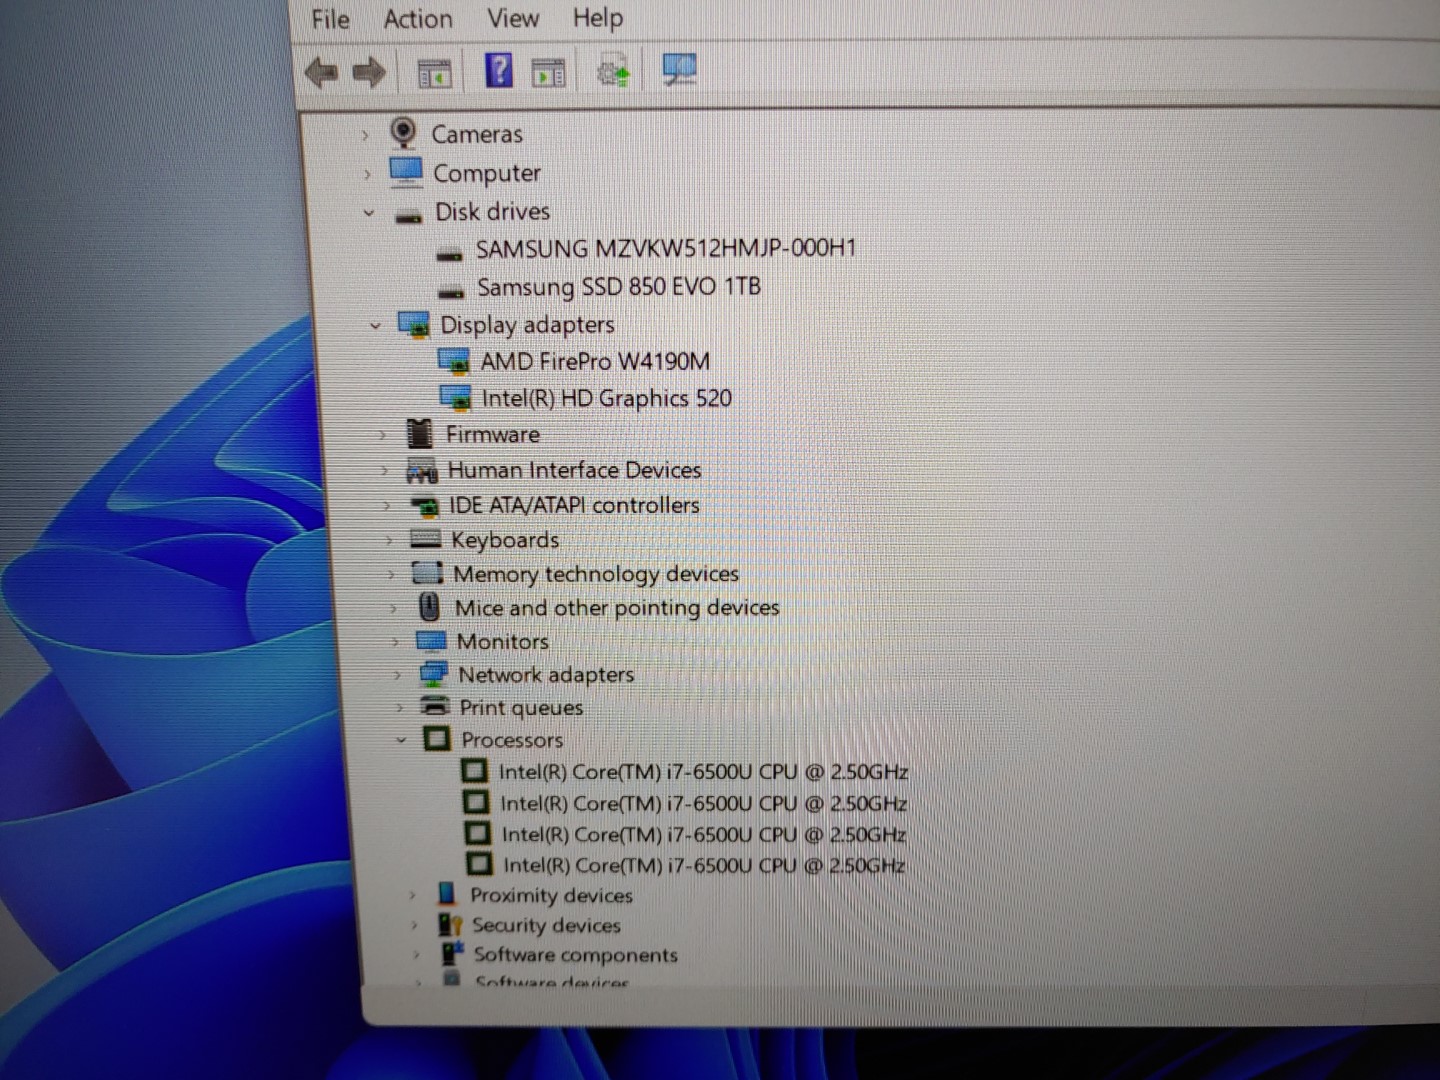
Task: Collapse the Disk drives category
Action: coord(369,212)
